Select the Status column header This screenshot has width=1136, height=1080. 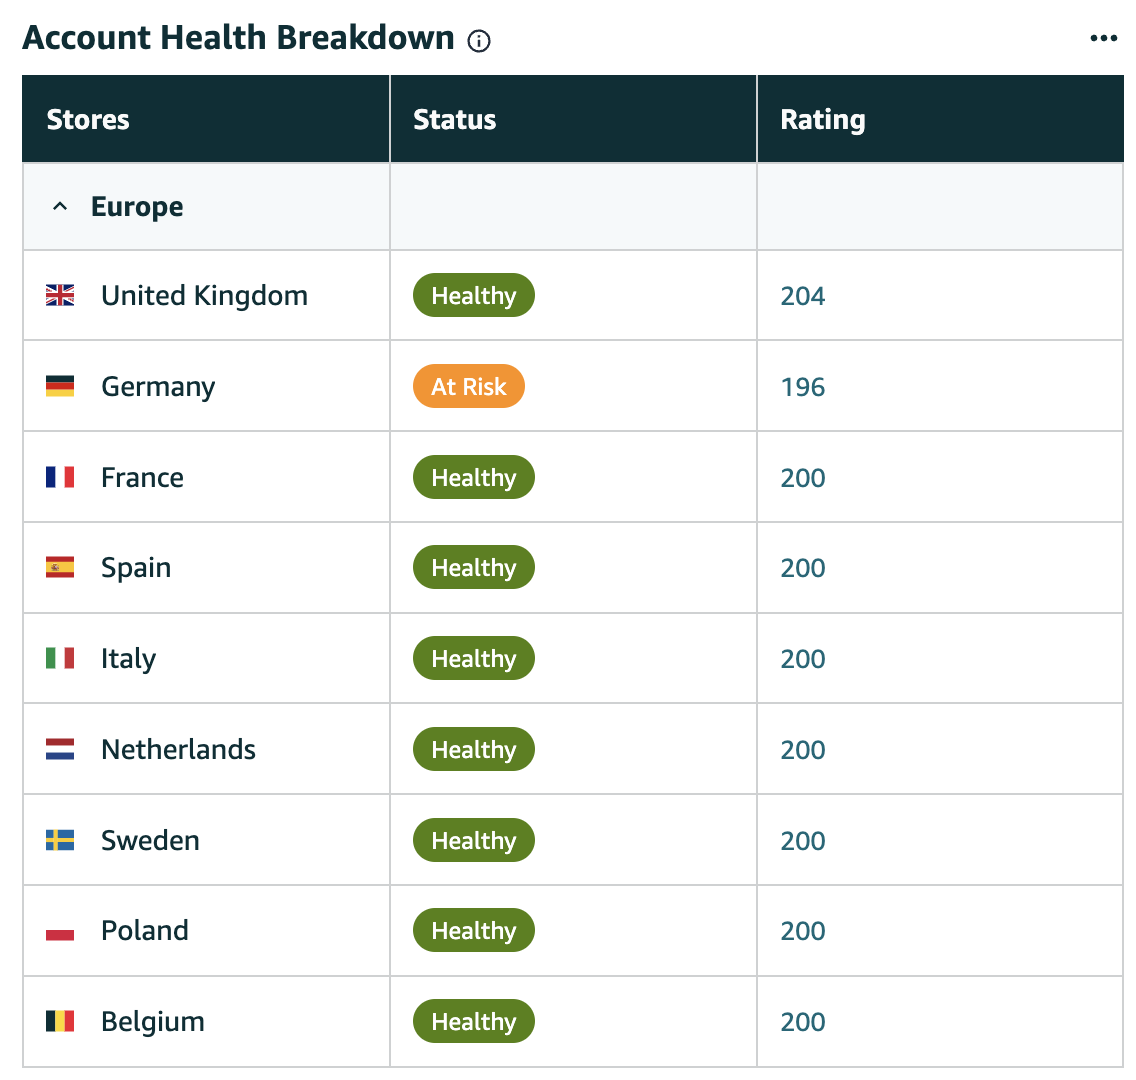(x=454, y=120)
